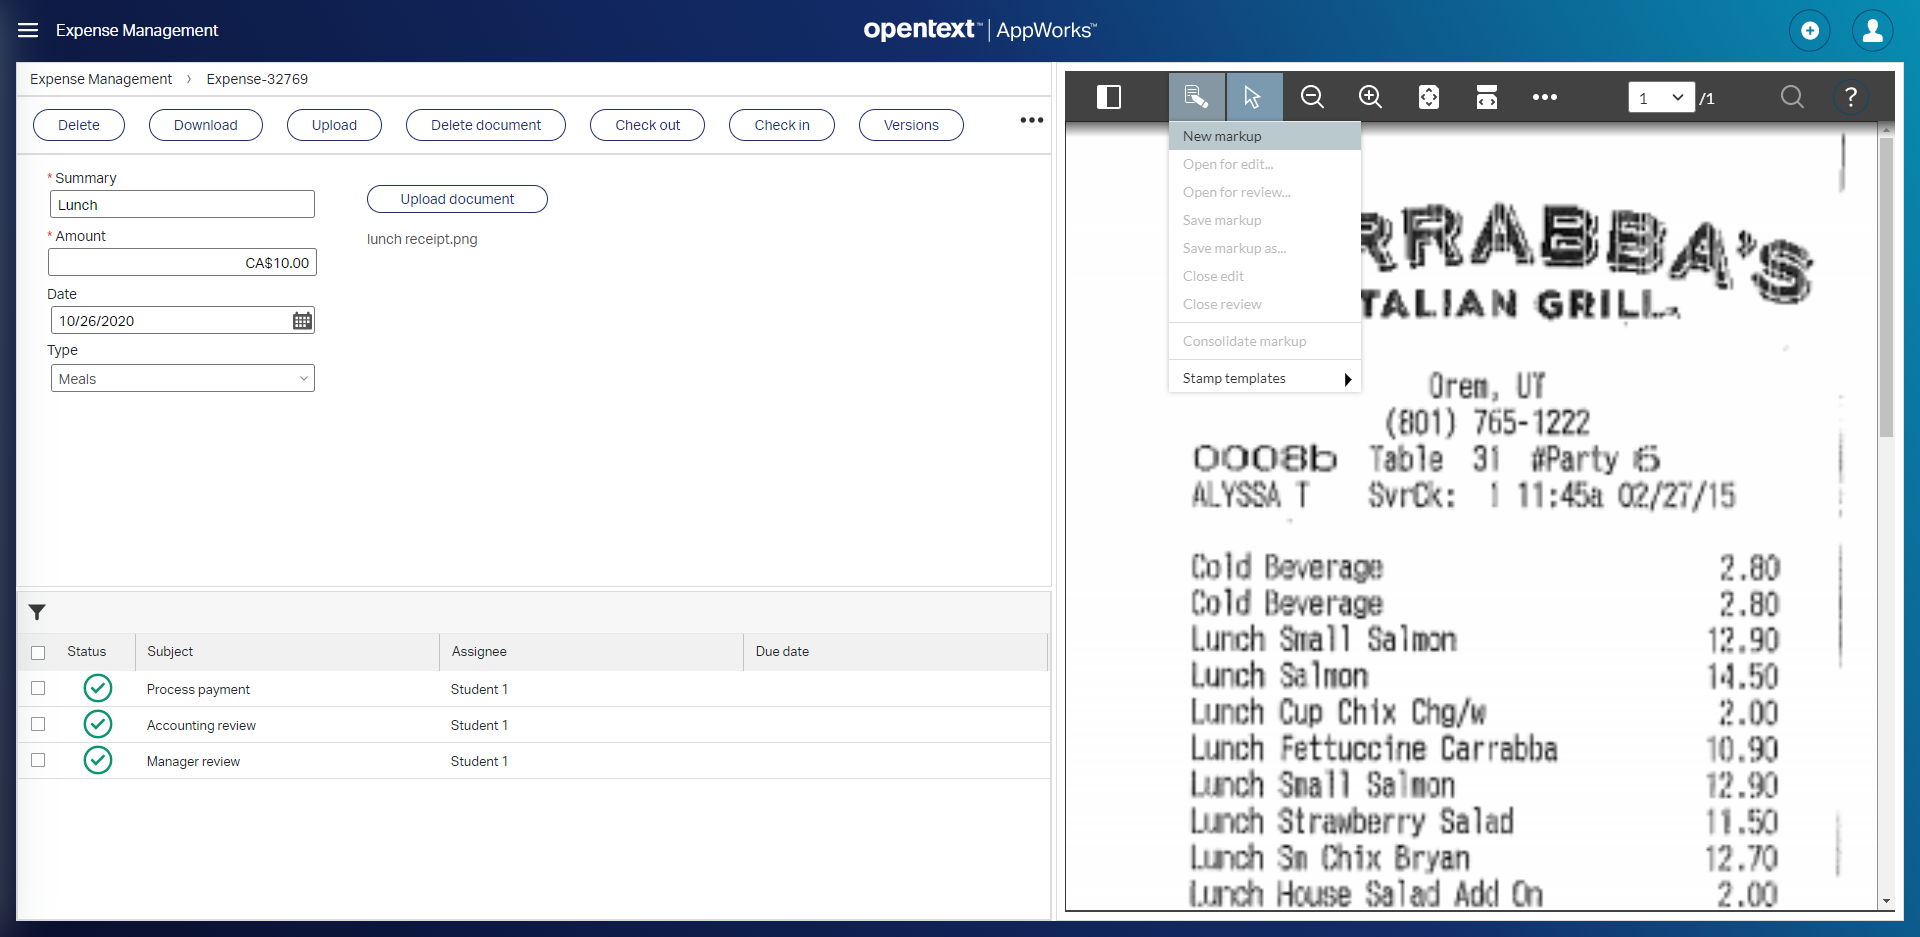Image resolution: width=1920 pixels, height=937 pixels.
Task: Open more actions ellipsis in expense toolbar
Action: [1032, 120]
